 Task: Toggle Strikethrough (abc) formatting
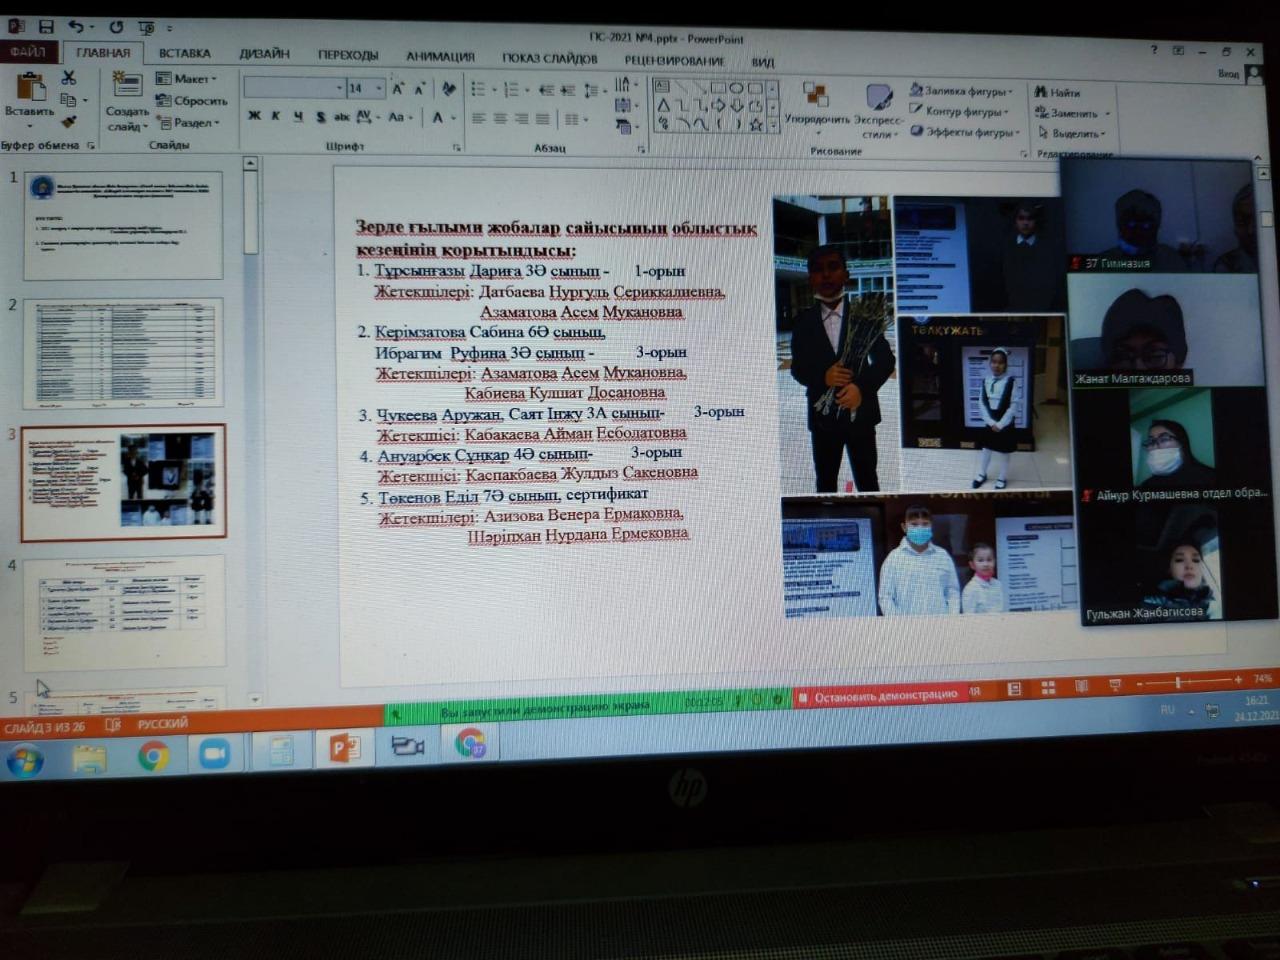[x=342, y=117]
